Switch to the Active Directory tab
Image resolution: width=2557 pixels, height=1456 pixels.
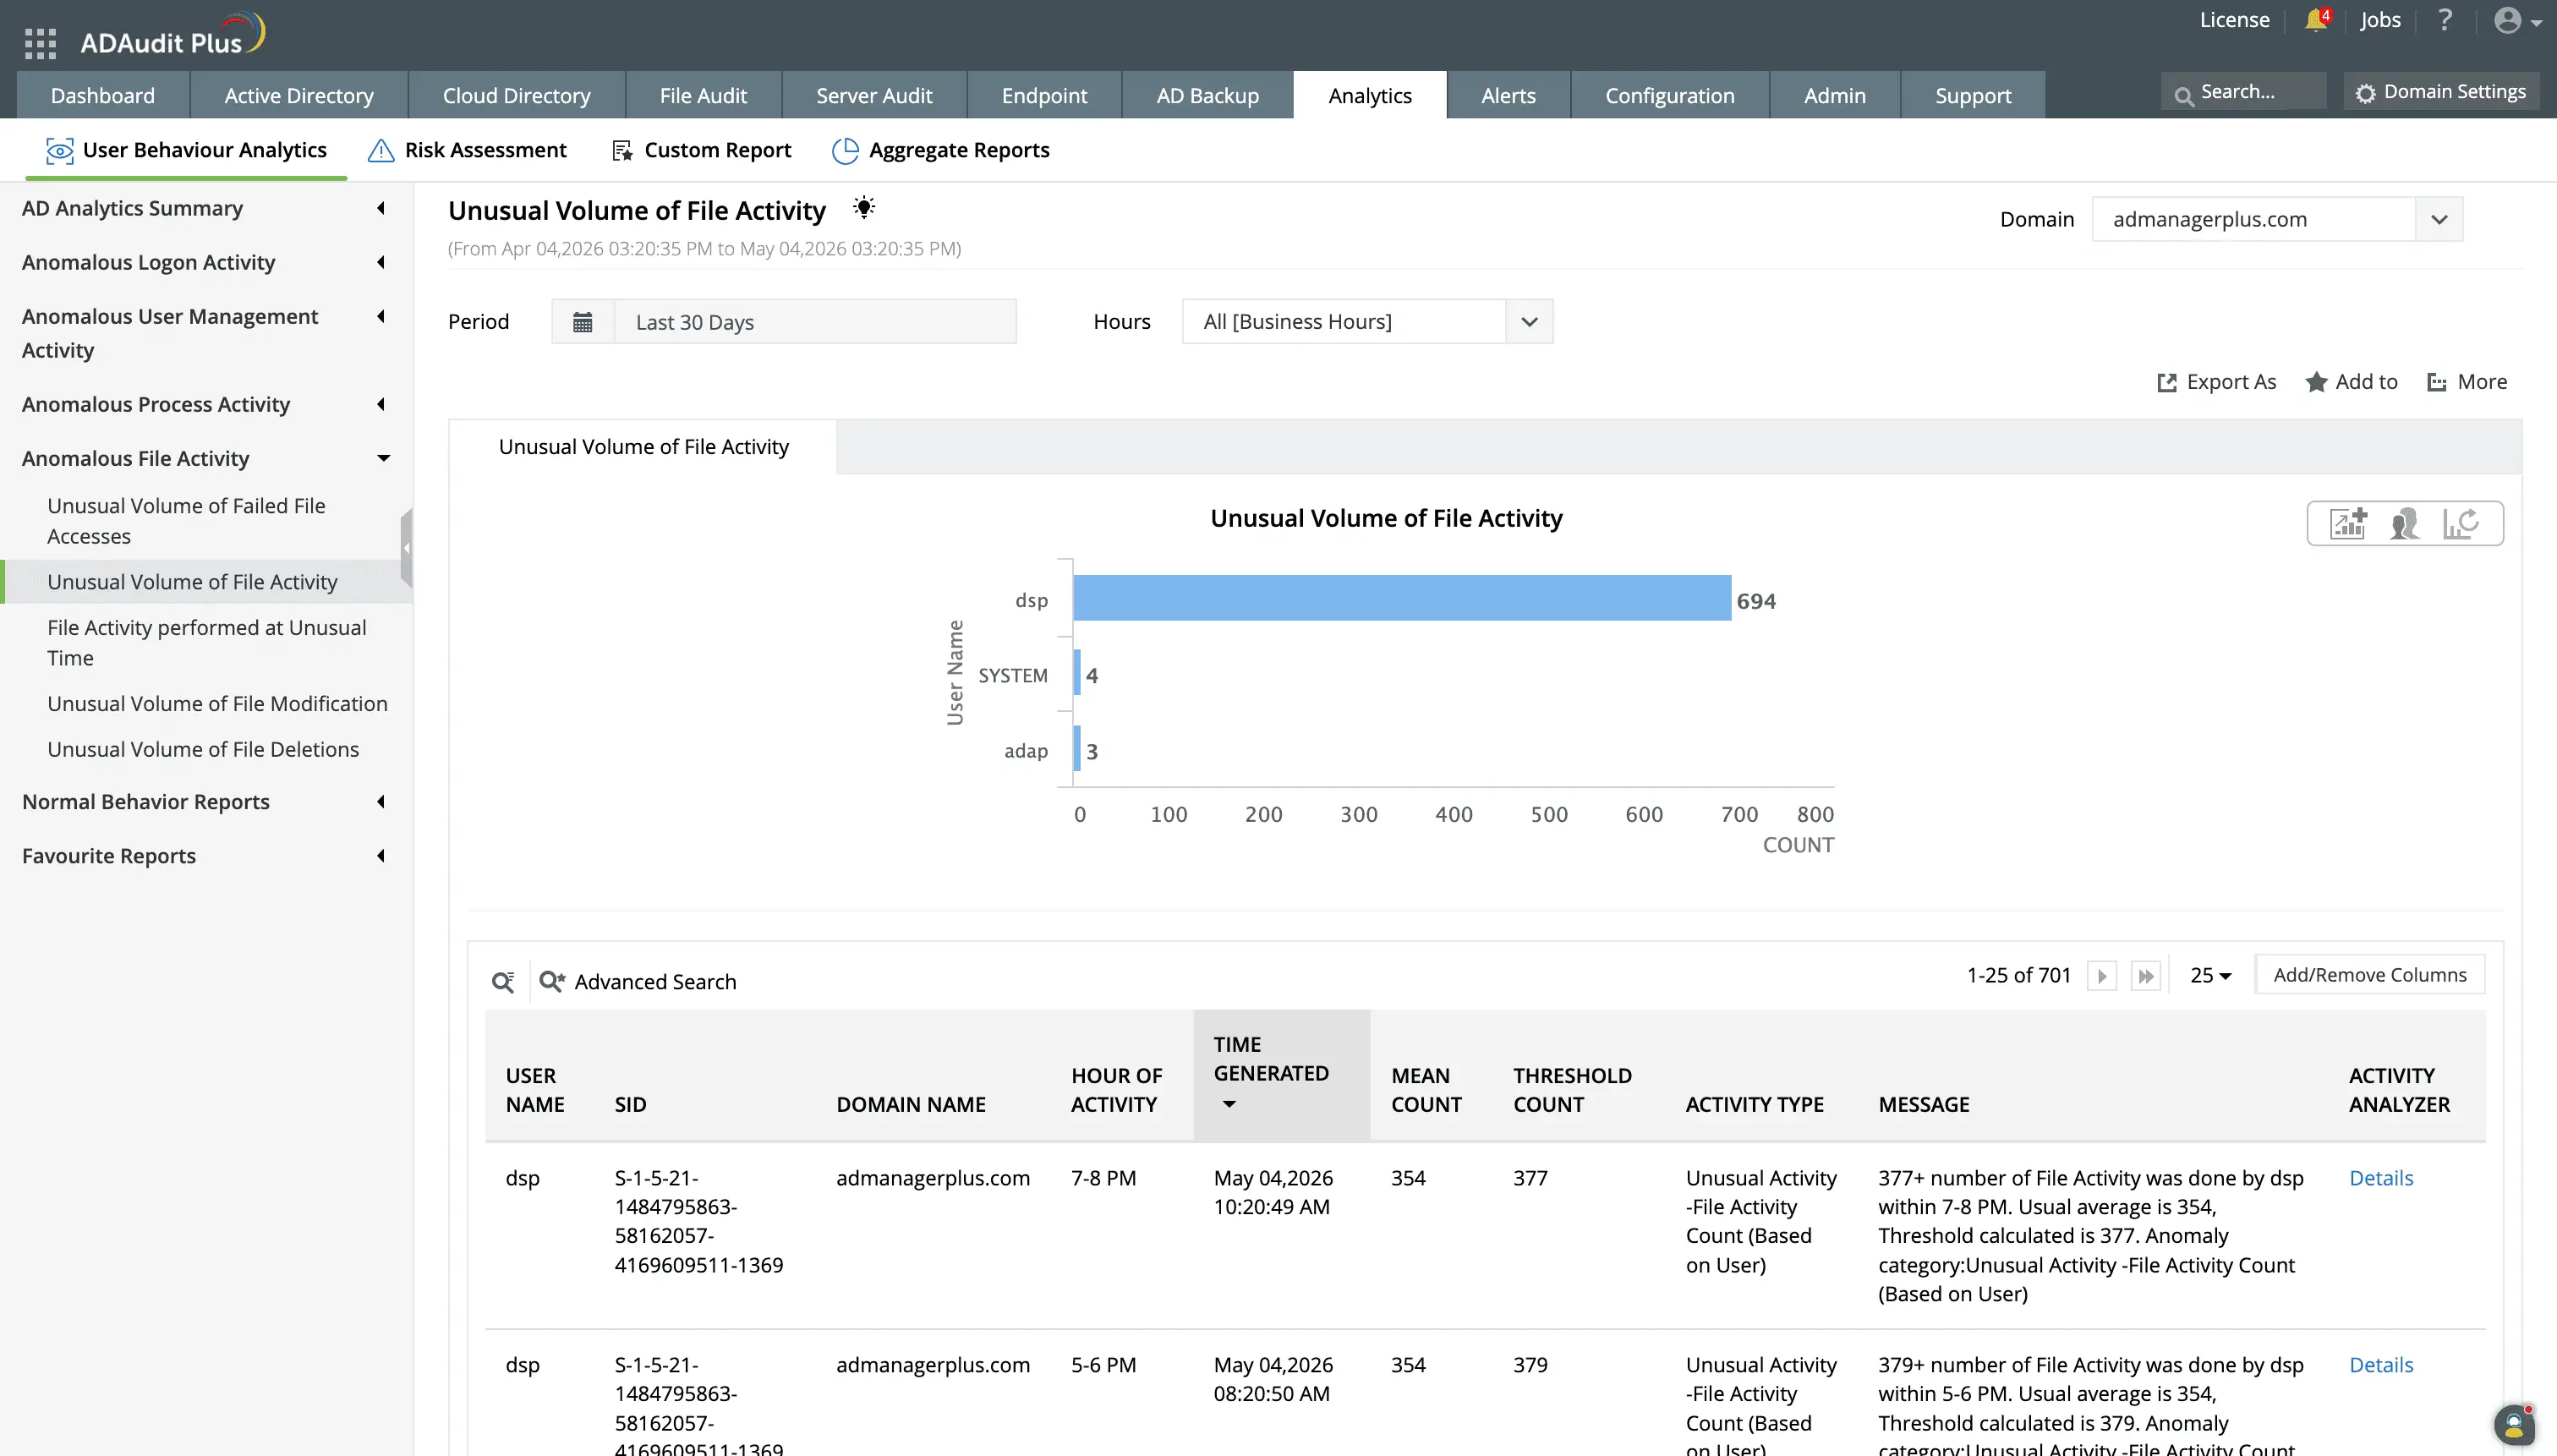(299, 95)
